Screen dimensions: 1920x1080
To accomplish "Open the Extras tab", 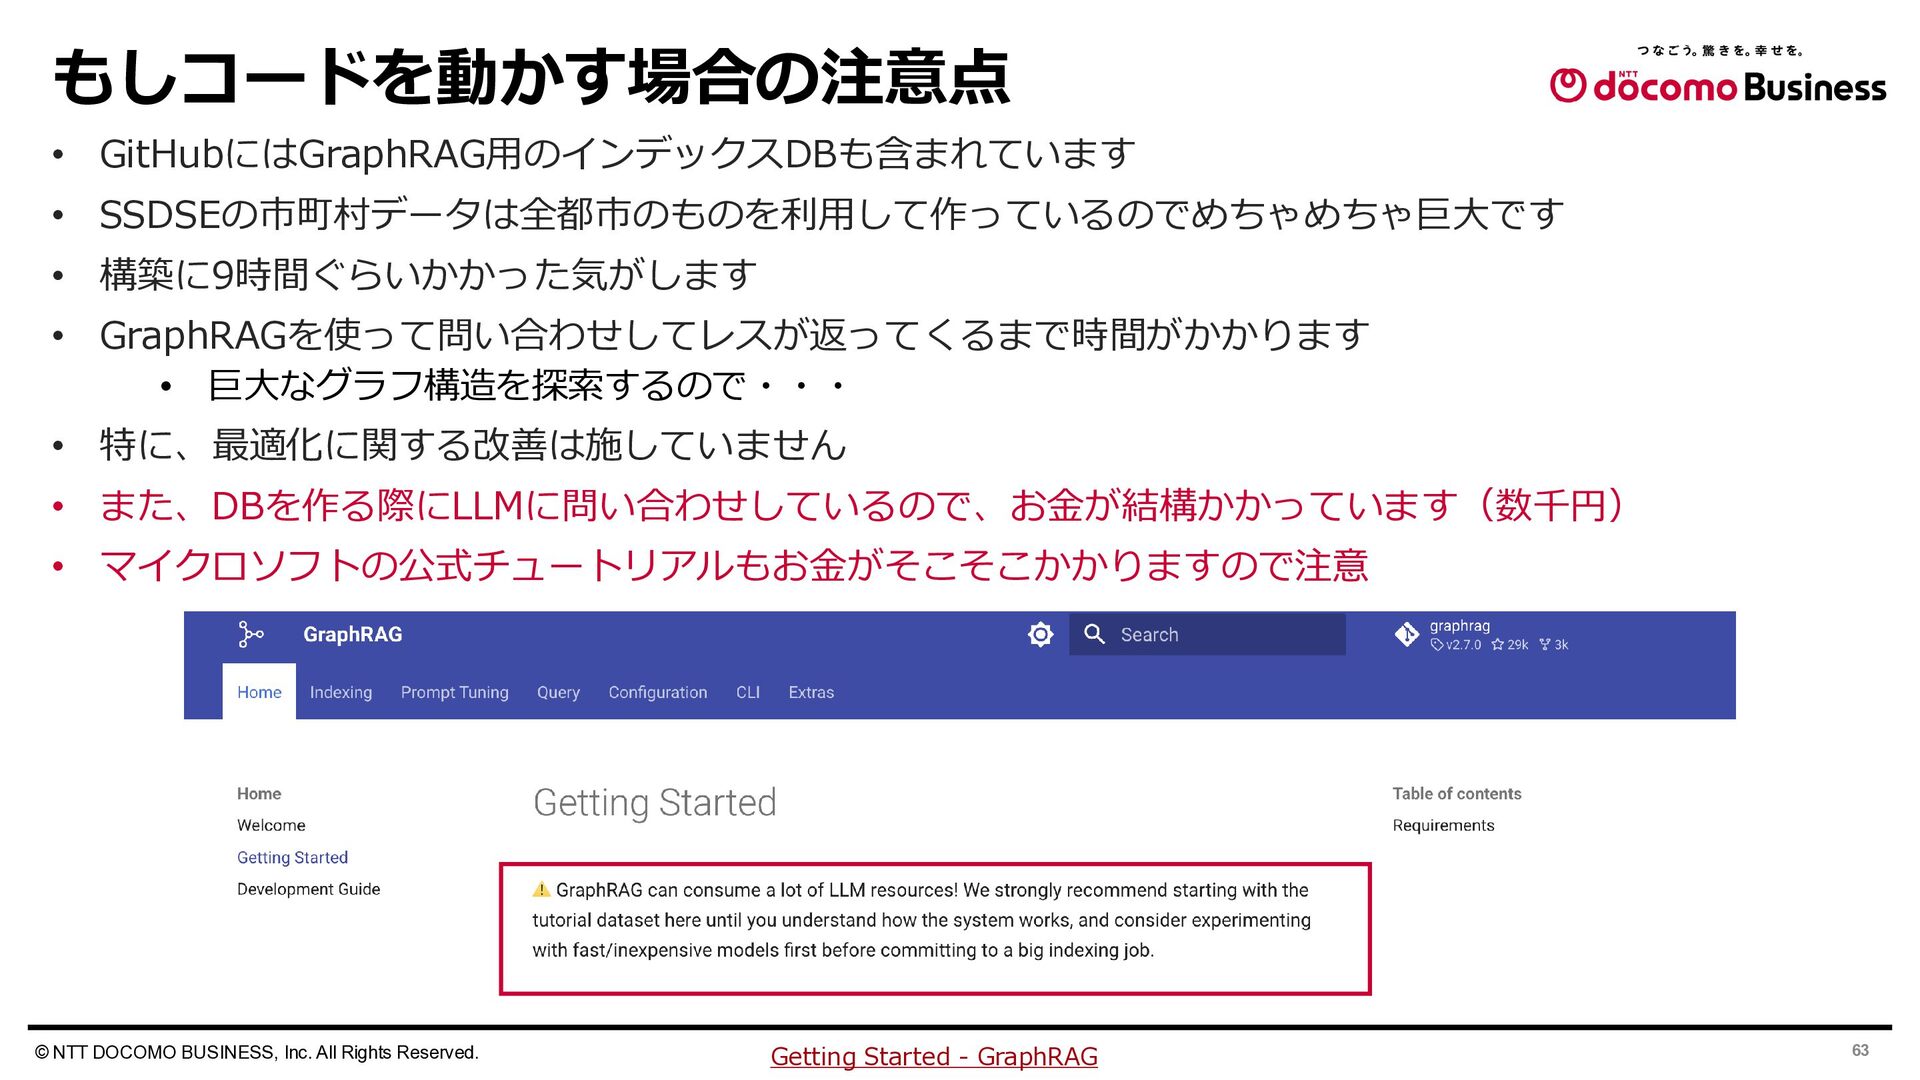I will [x=811, y=692].
